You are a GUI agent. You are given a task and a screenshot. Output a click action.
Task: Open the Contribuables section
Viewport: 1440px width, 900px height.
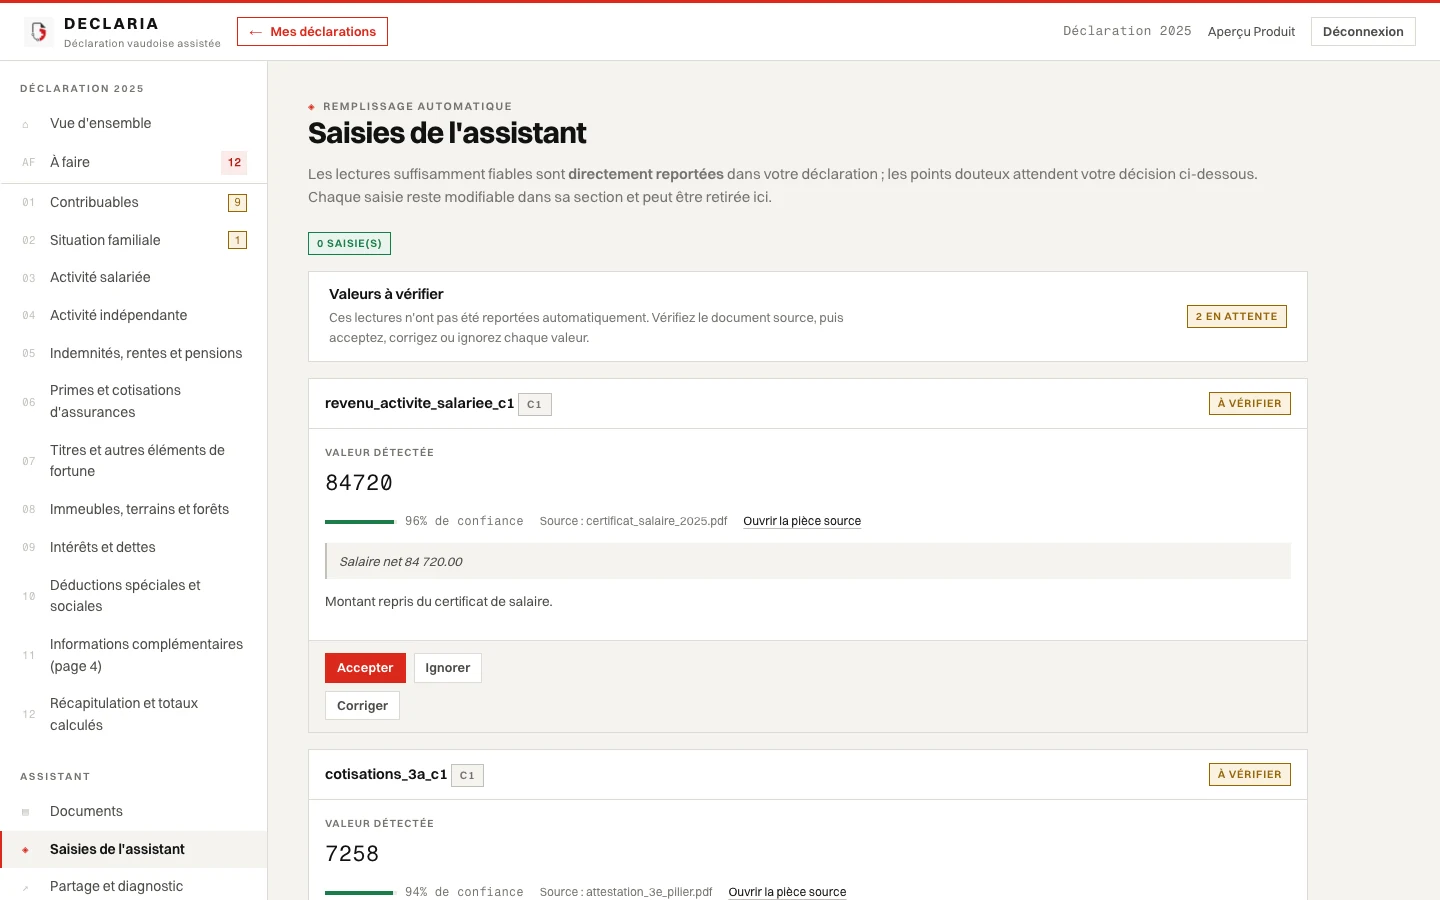click(134, 202)
